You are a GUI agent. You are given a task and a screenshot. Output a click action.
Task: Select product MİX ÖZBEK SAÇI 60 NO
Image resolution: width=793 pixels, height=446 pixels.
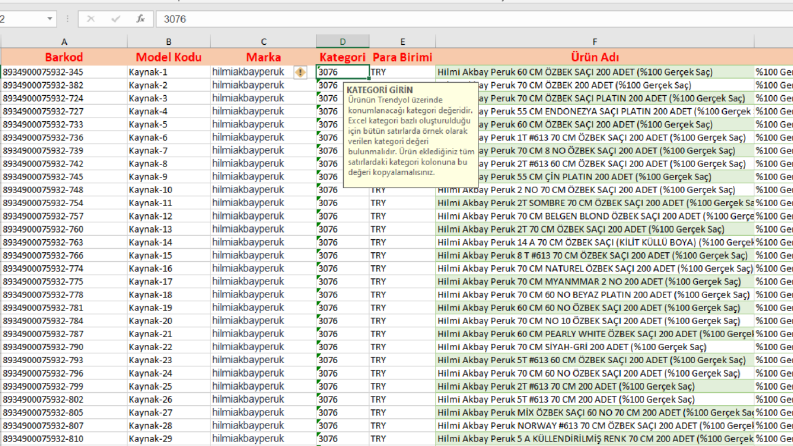[x=594, y=412]
